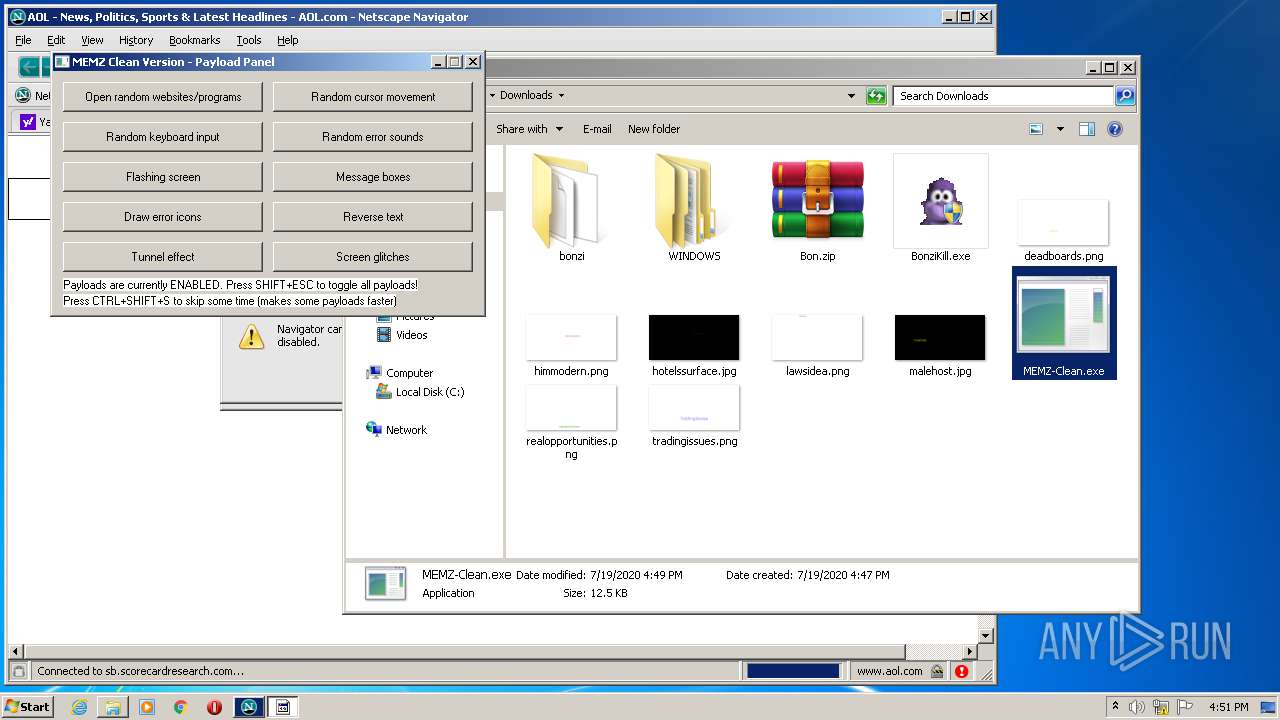Click the network tray icon
The width and height of the screenshot is (1280, 720).
[1161, 707]
